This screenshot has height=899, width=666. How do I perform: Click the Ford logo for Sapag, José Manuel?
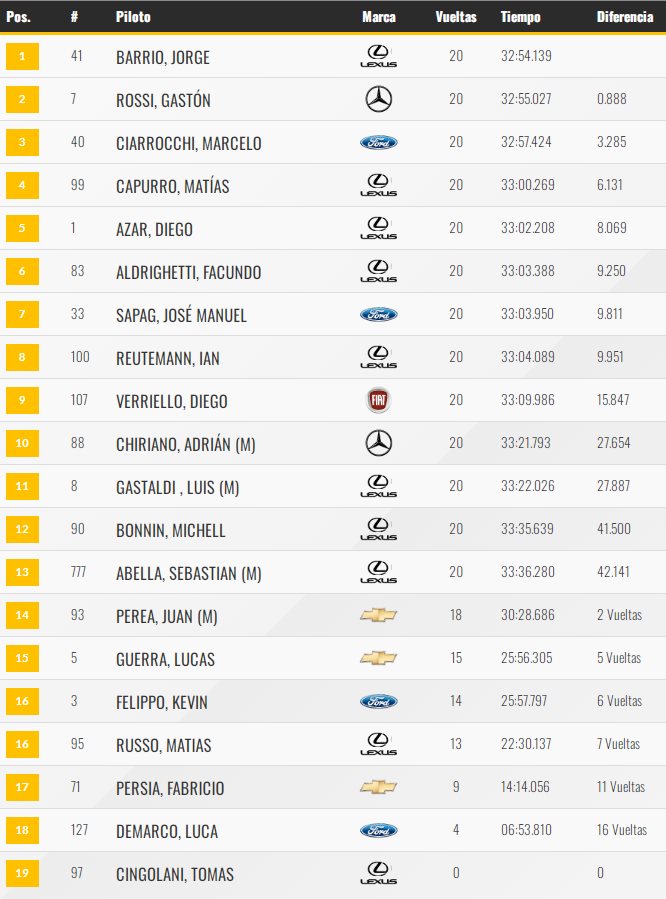[378, 314]
